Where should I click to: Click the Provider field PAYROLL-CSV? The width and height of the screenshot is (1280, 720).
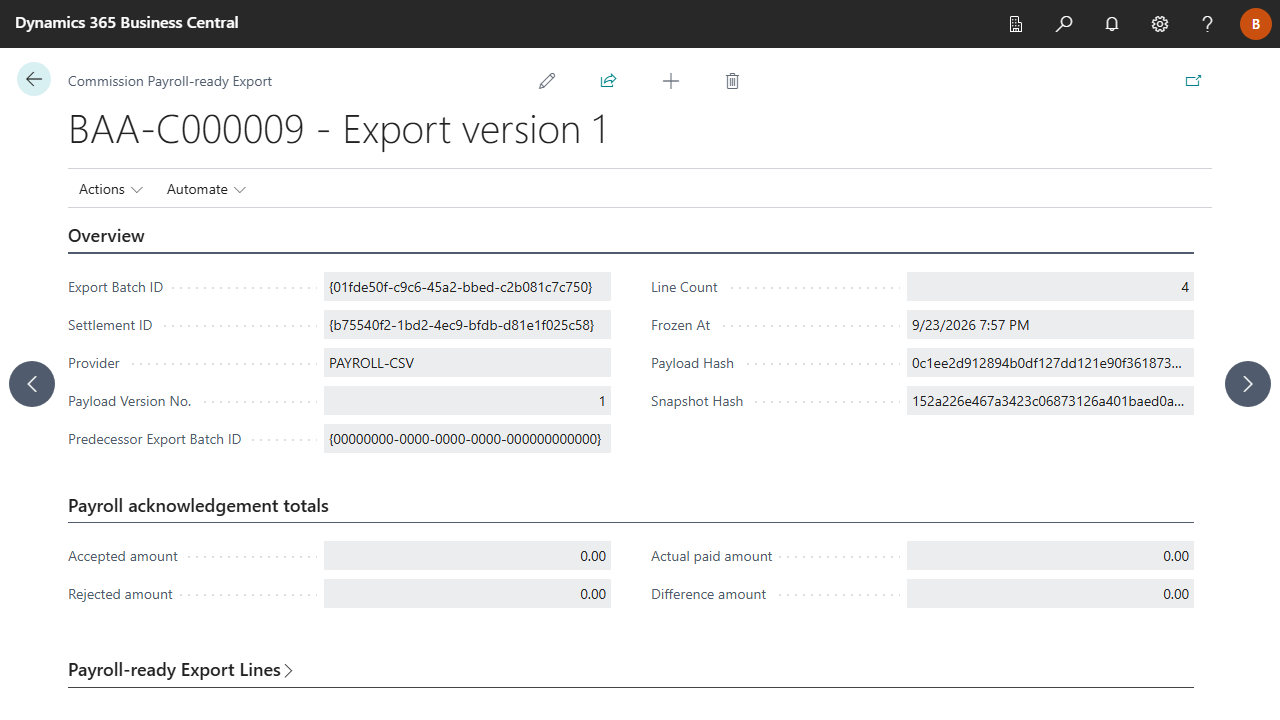(467, 363)
